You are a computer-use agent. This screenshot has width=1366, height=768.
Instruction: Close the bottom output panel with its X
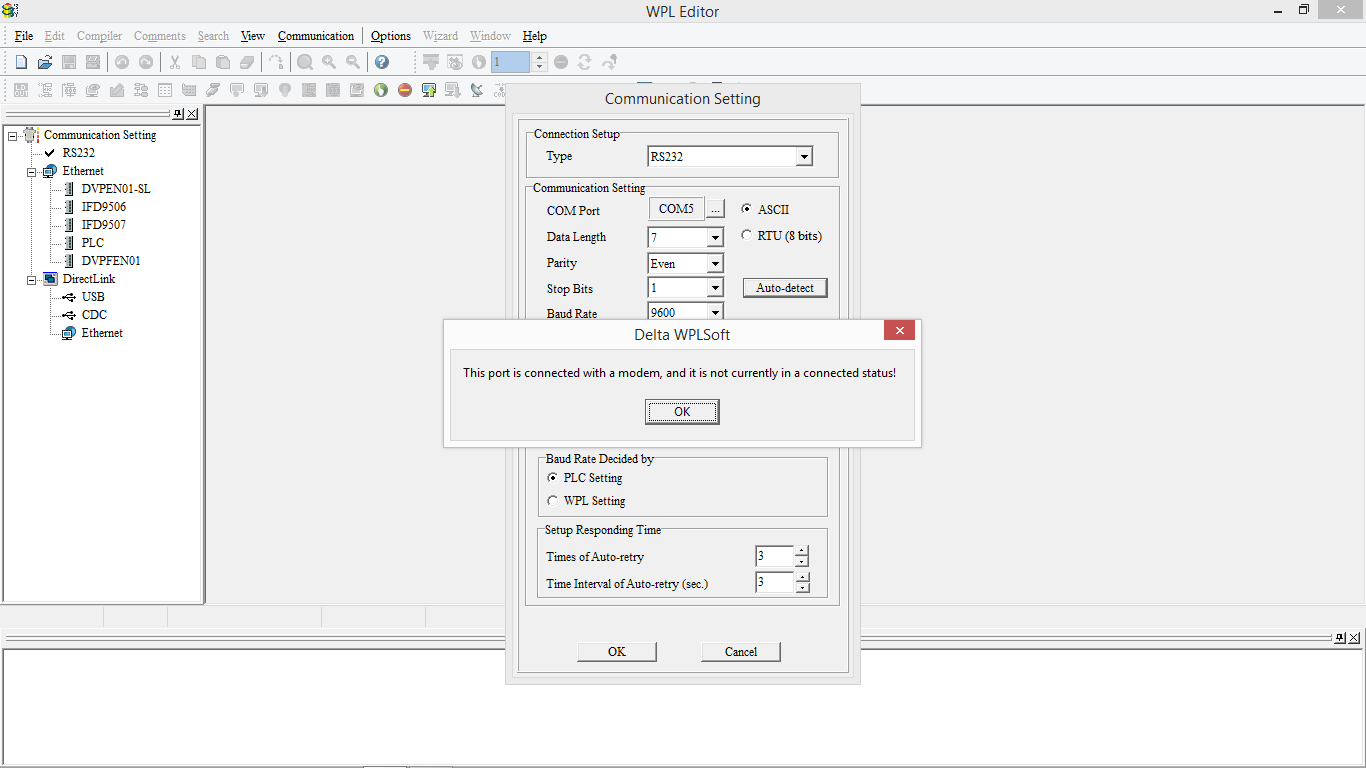click(1354, 638)
